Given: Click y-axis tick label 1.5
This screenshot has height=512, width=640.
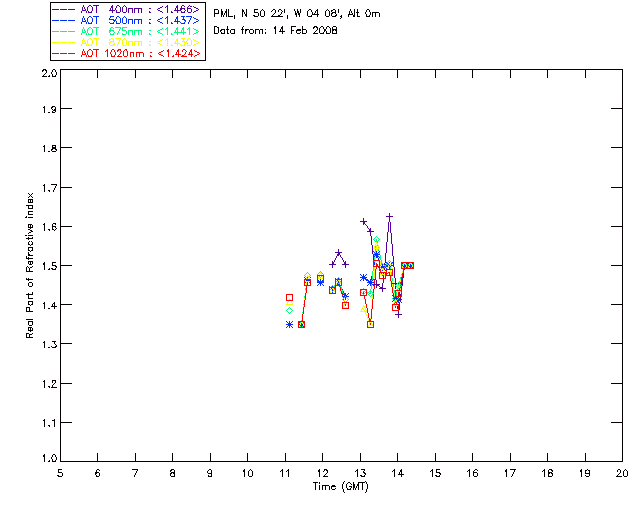Looking at the screenshot, I should point(49,266).
